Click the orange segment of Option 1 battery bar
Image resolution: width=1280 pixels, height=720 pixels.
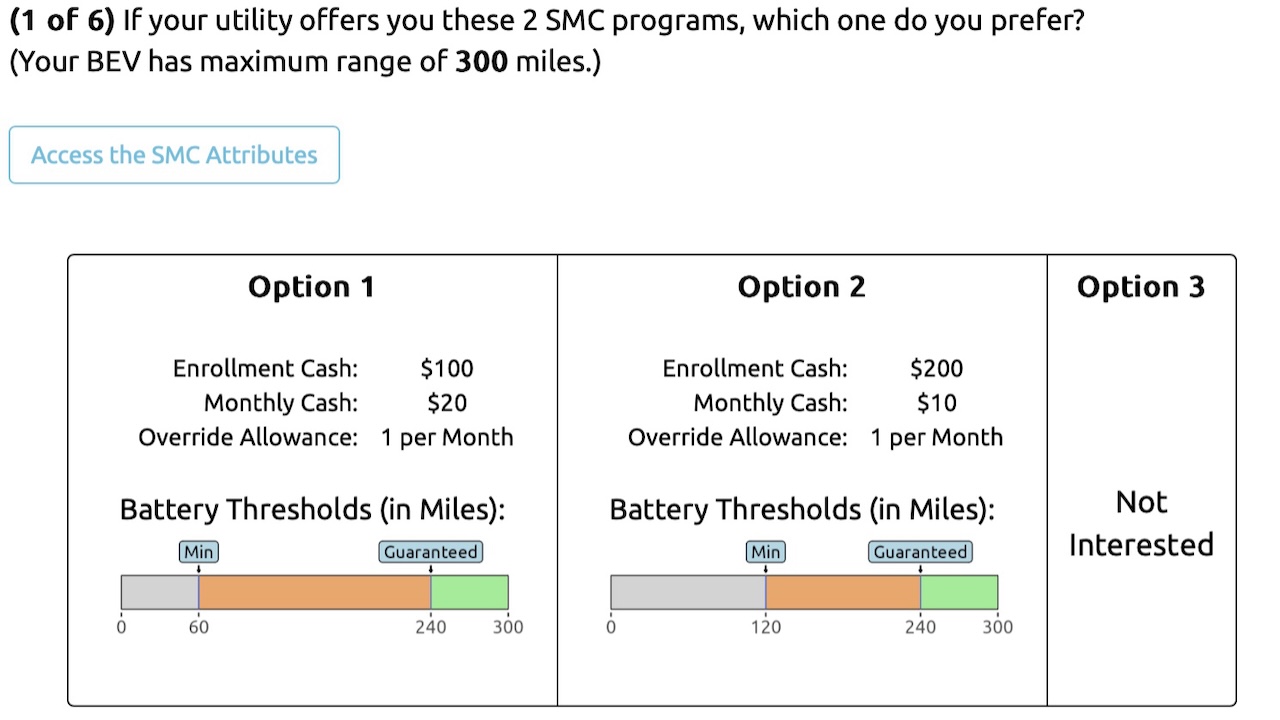(x=314, y=592)
